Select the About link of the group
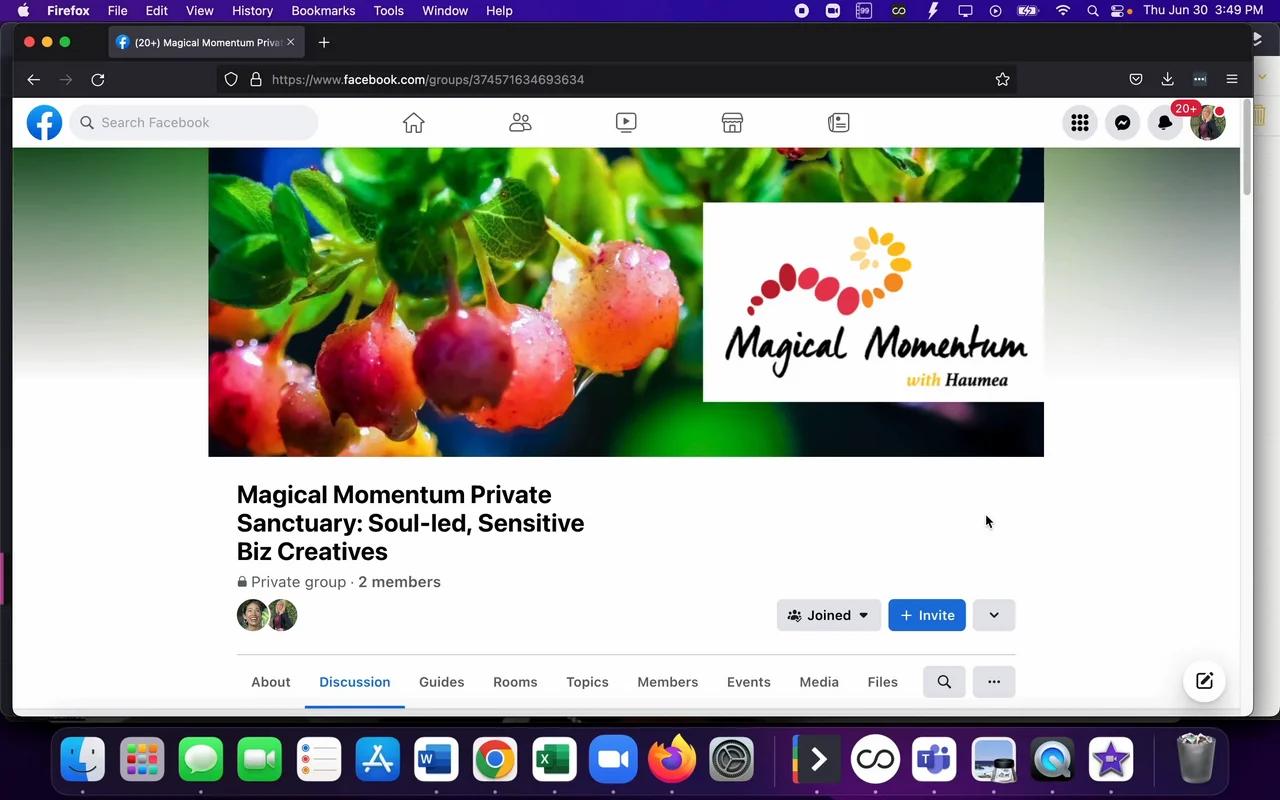 [270, 681]
